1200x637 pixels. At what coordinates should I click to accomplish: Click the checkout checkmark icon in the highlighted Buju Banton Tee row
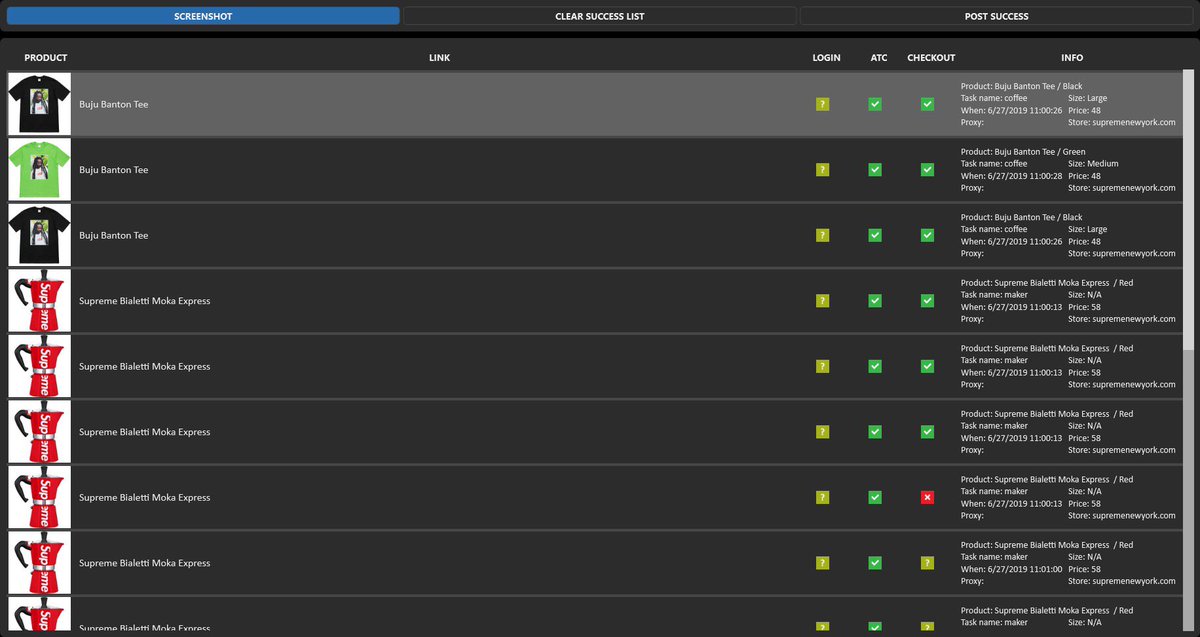(x=927, y=104)
